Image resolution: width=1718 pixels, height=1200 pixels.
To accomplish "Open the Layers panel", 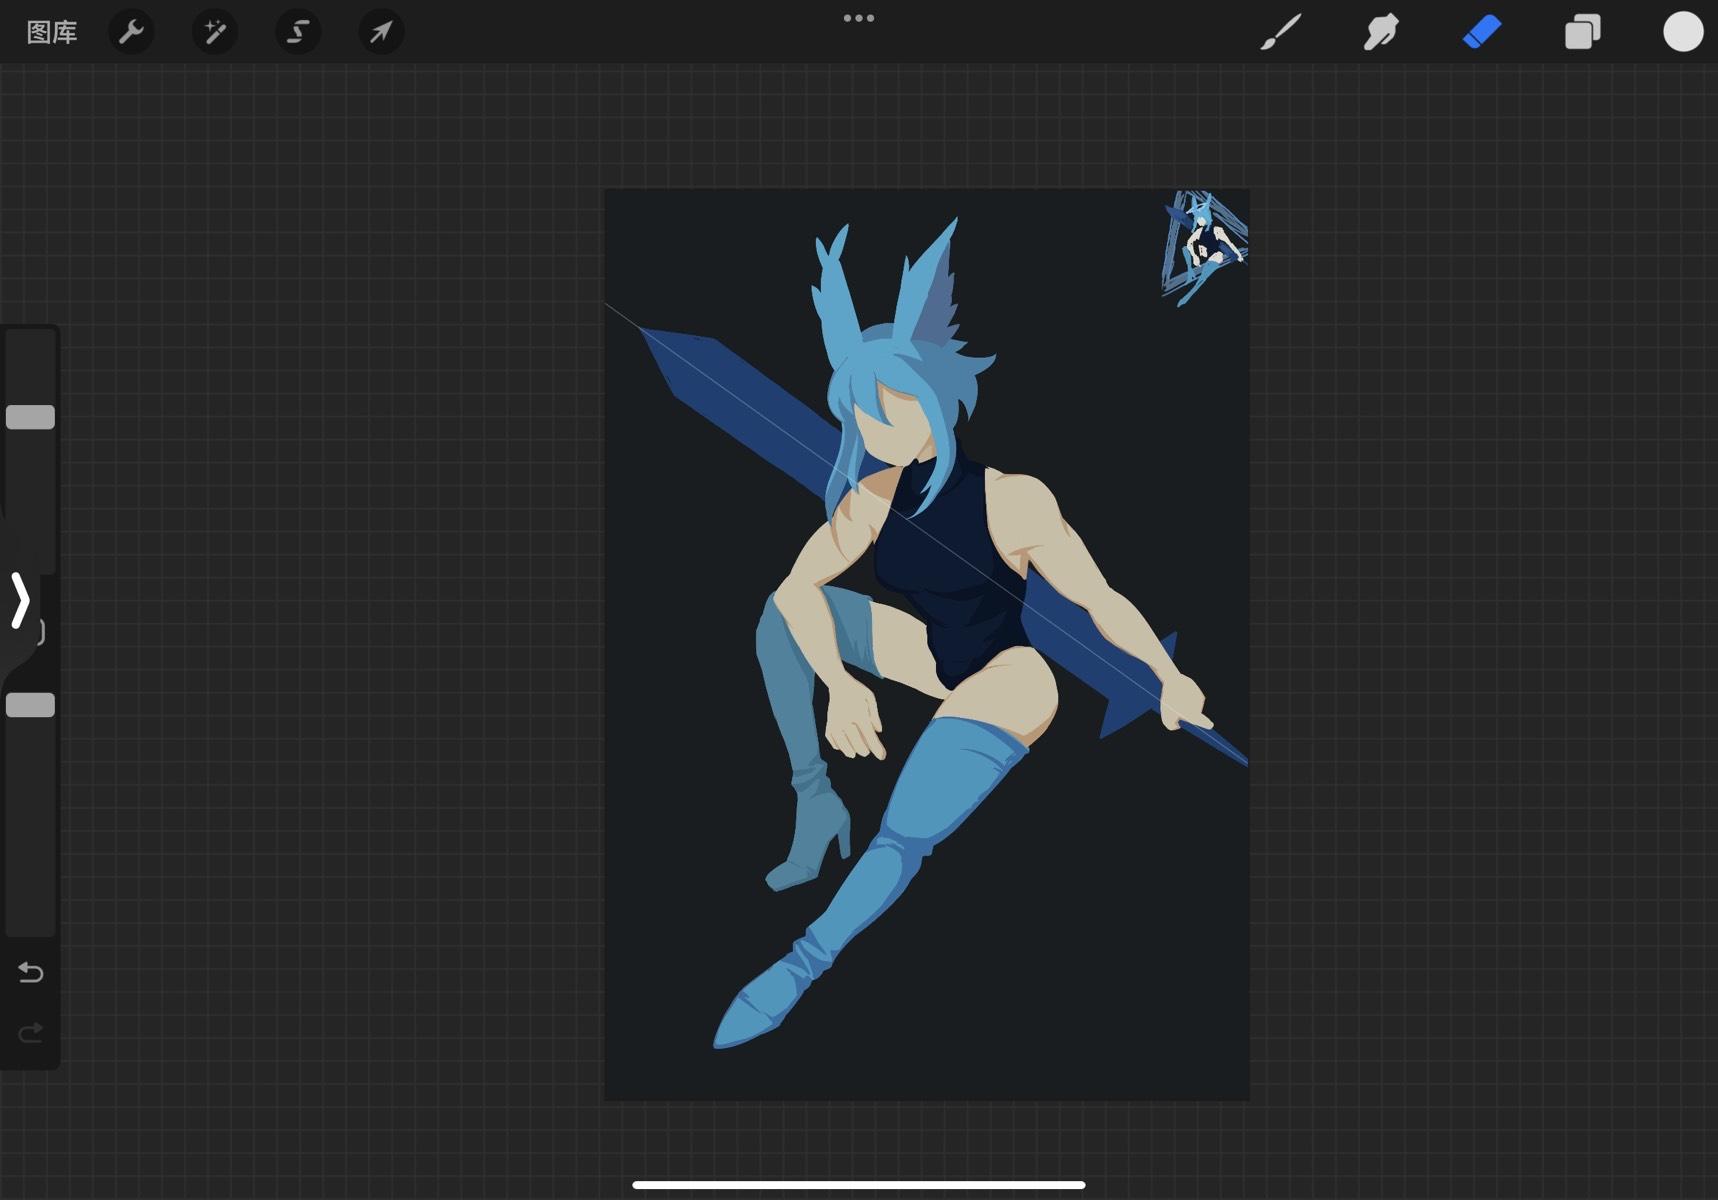I will tap(1583, 32).
